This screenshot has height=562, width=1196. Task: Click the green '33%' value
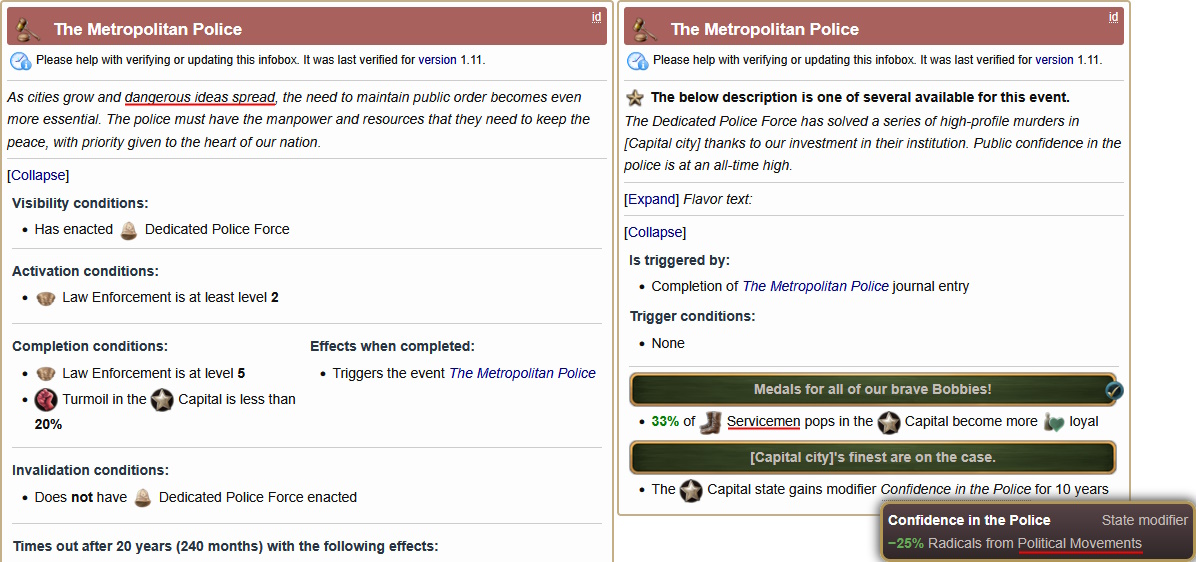(664, 422)
